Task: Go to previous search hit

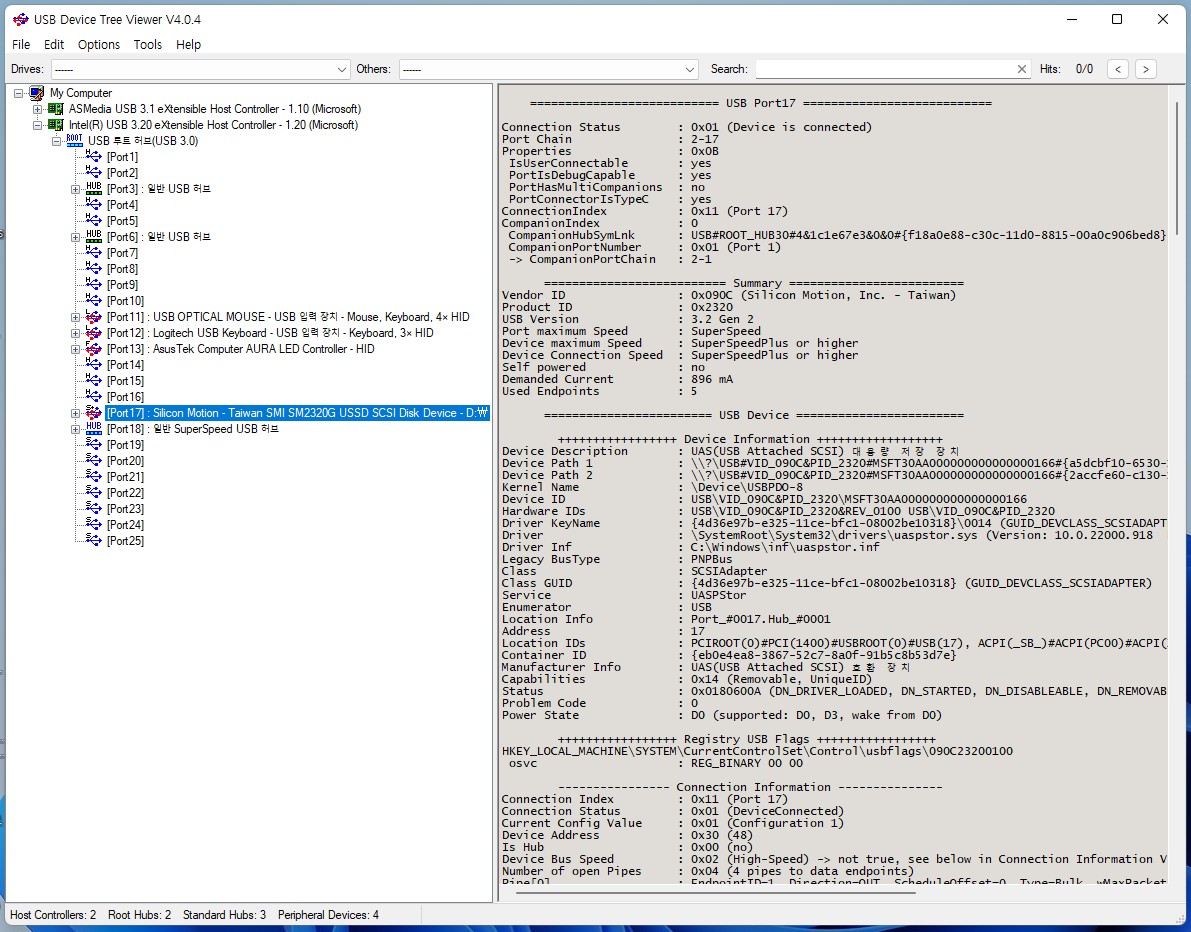Action: 1117,69
